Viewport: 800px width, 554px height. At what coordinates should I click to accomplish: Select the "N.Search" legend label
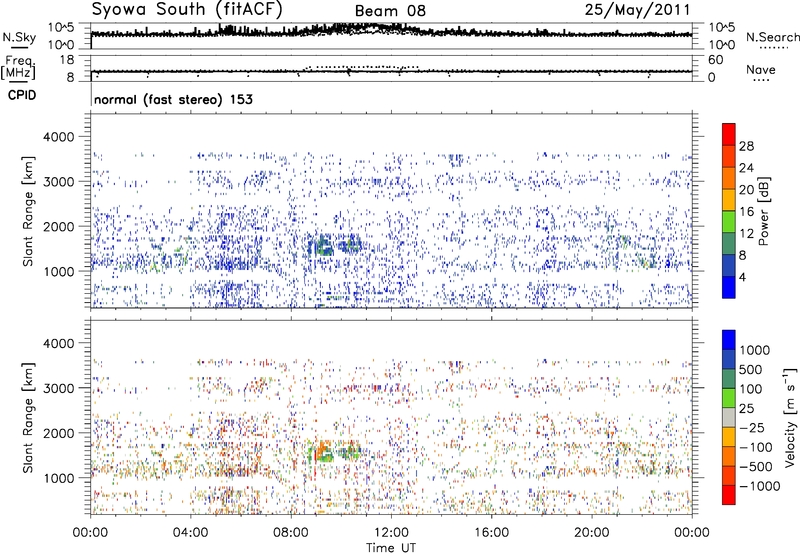[772, 37]
